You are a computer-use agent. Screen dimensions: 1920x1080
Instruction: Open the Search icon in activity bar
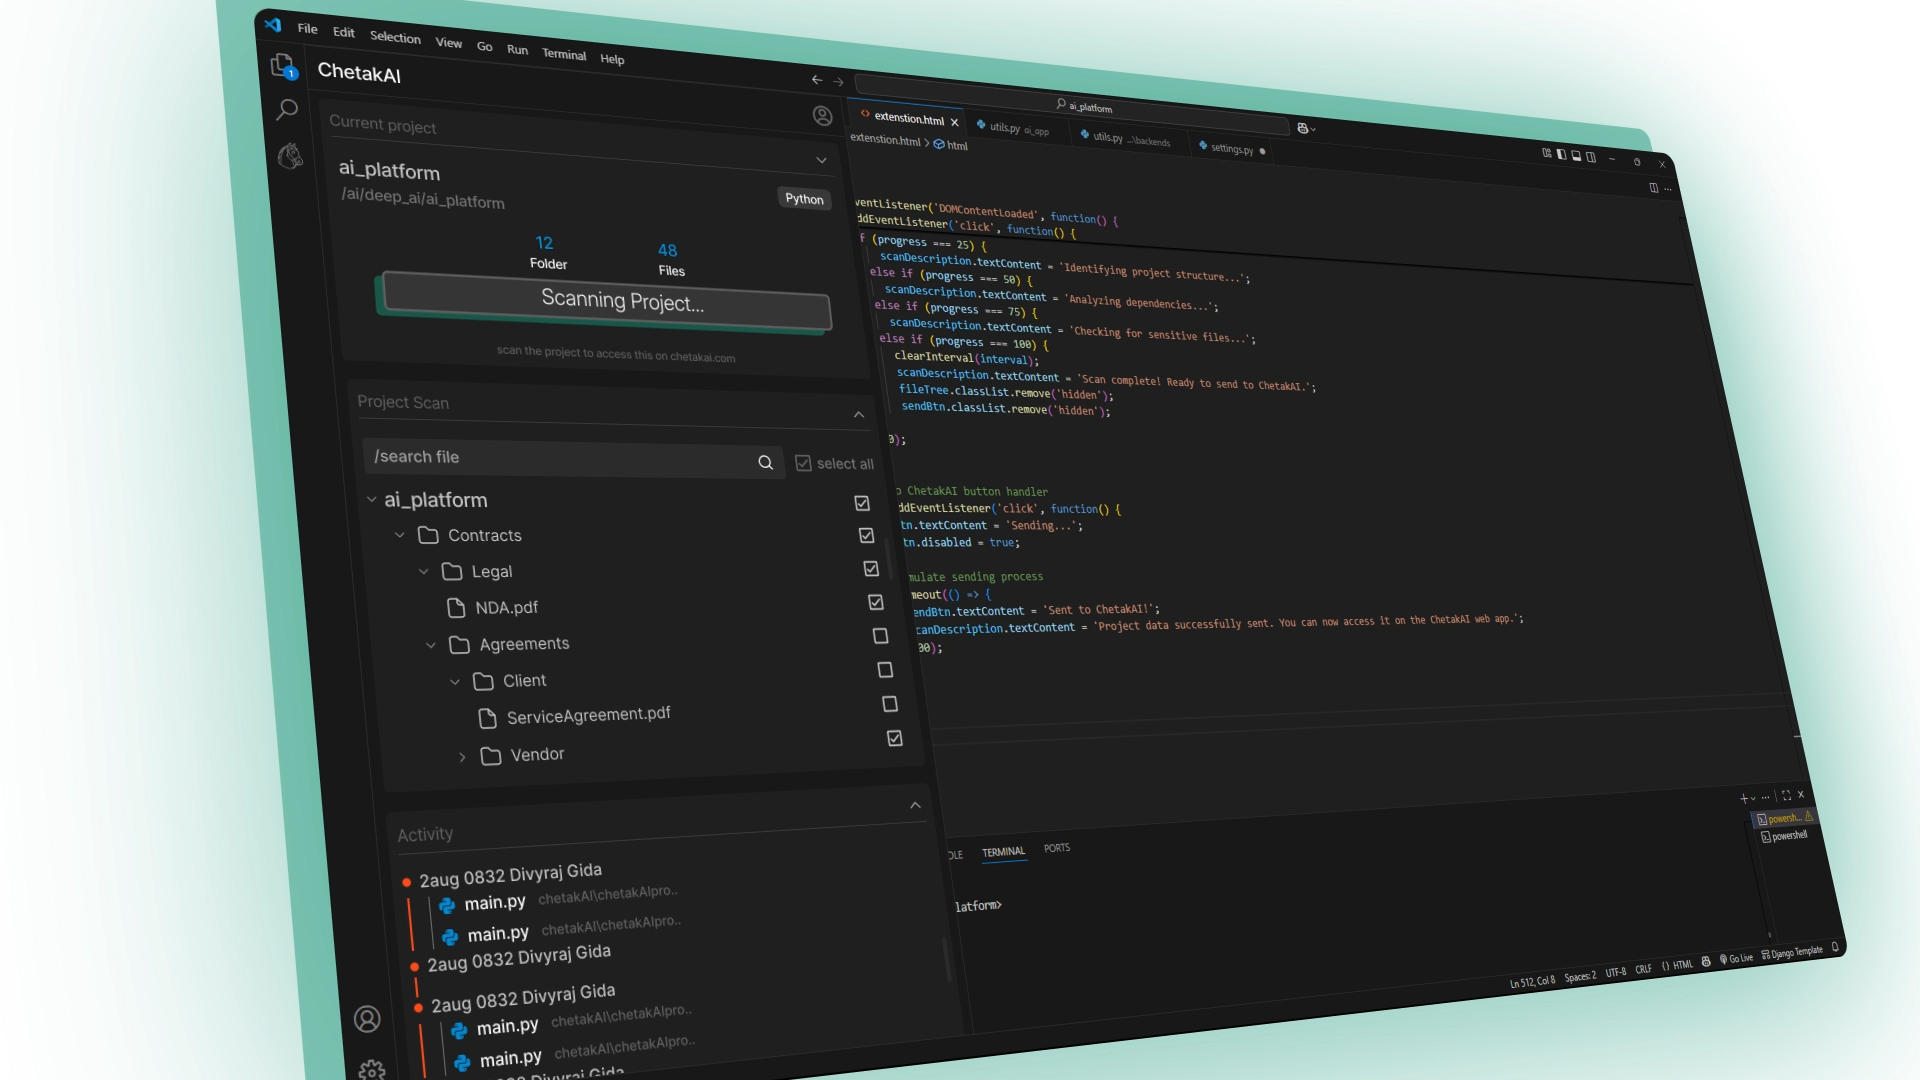coord(287,109)
